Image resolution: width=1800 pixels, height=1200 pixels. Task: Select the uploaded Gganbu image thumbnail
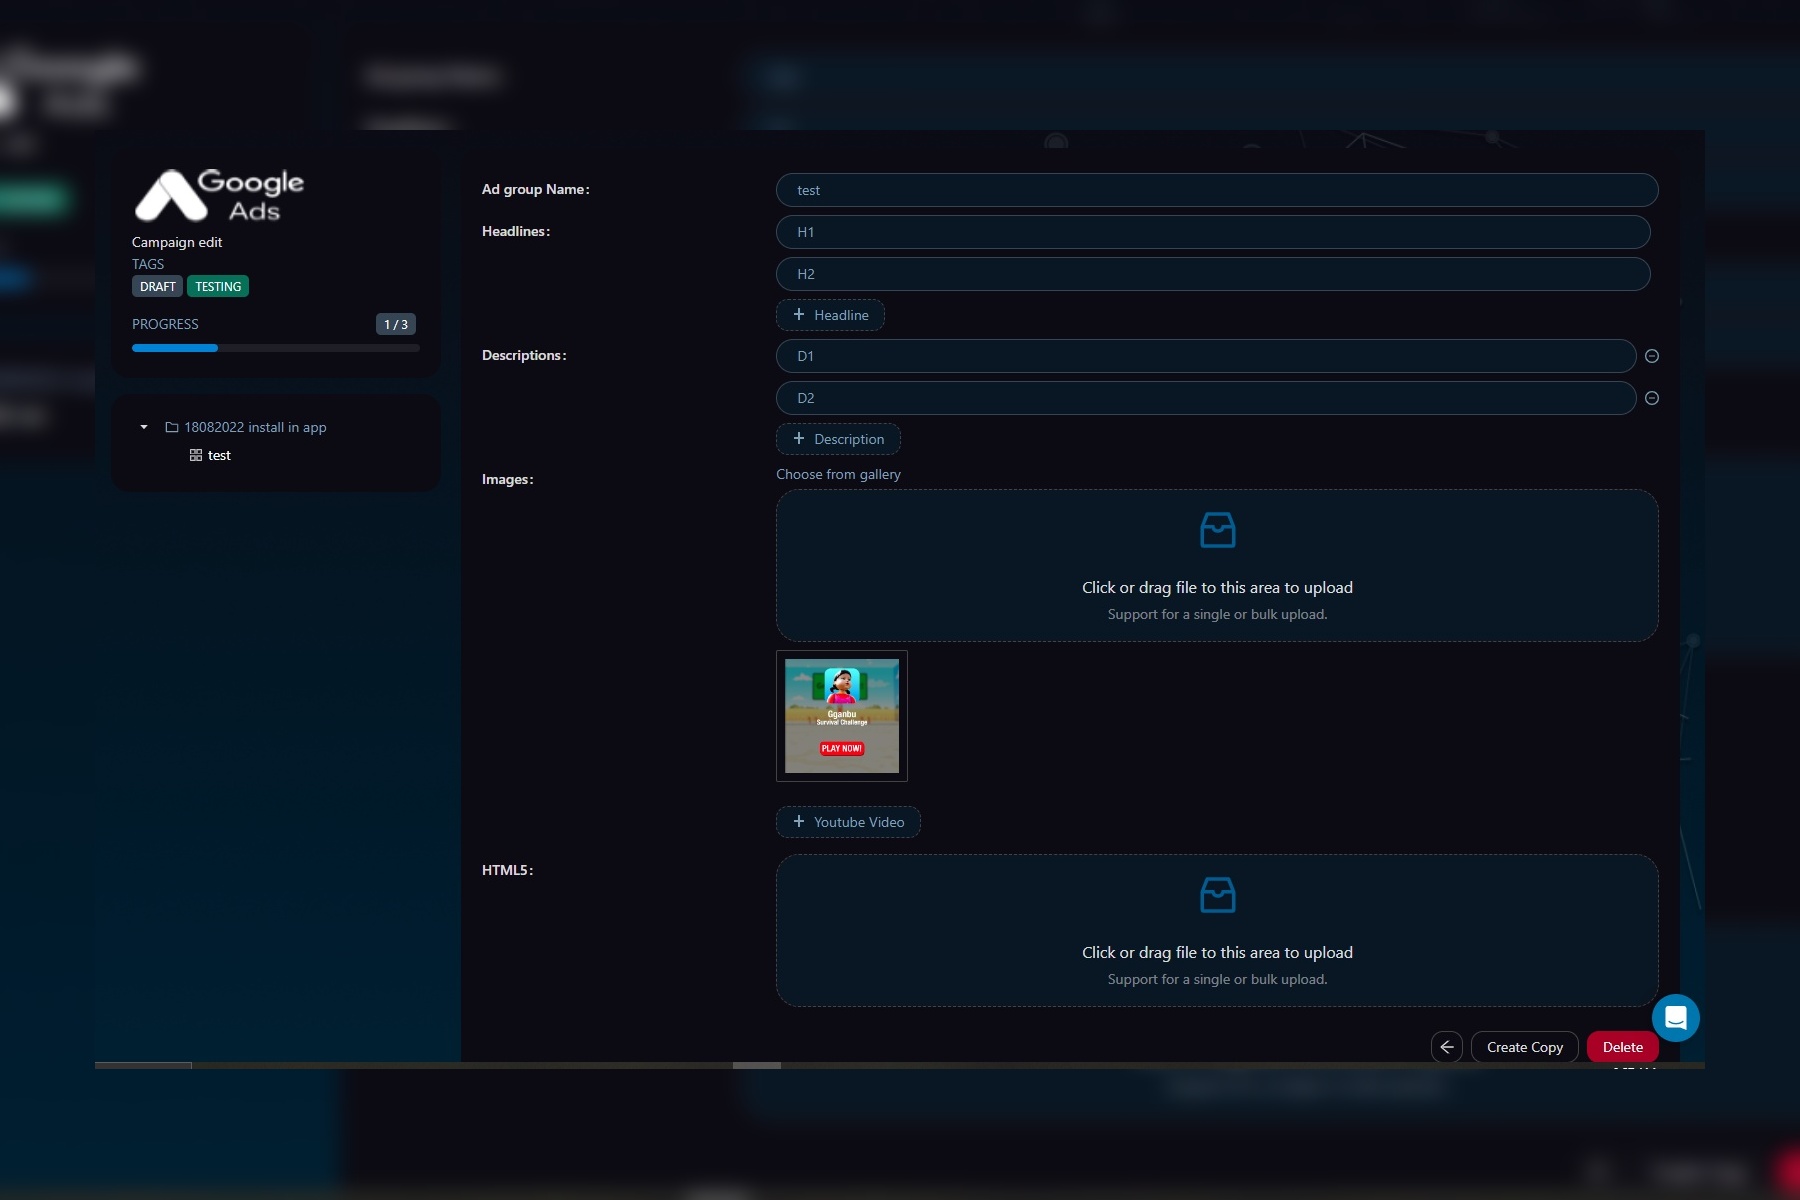[x=841, y=716]
